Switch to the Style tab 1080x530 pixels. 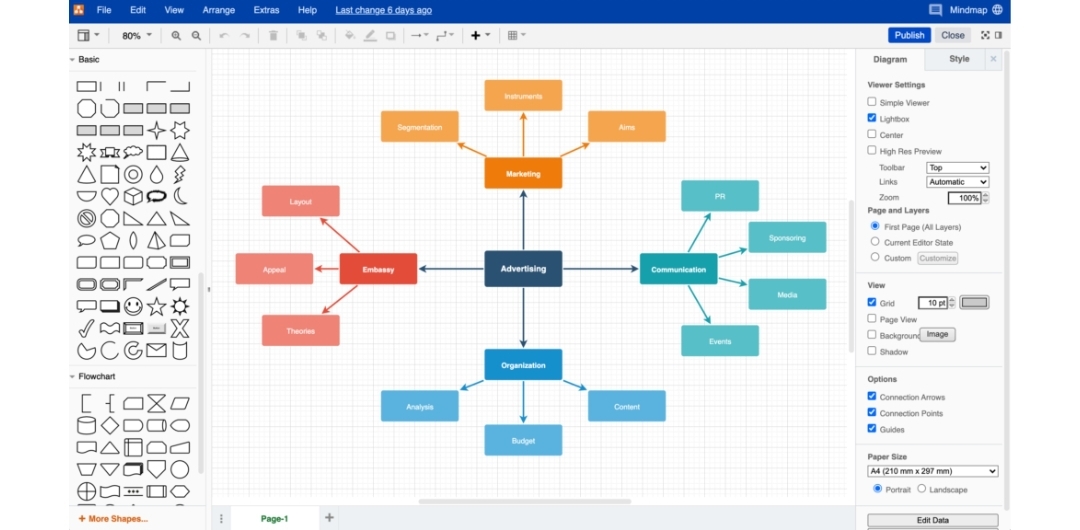tap(959, 59)
